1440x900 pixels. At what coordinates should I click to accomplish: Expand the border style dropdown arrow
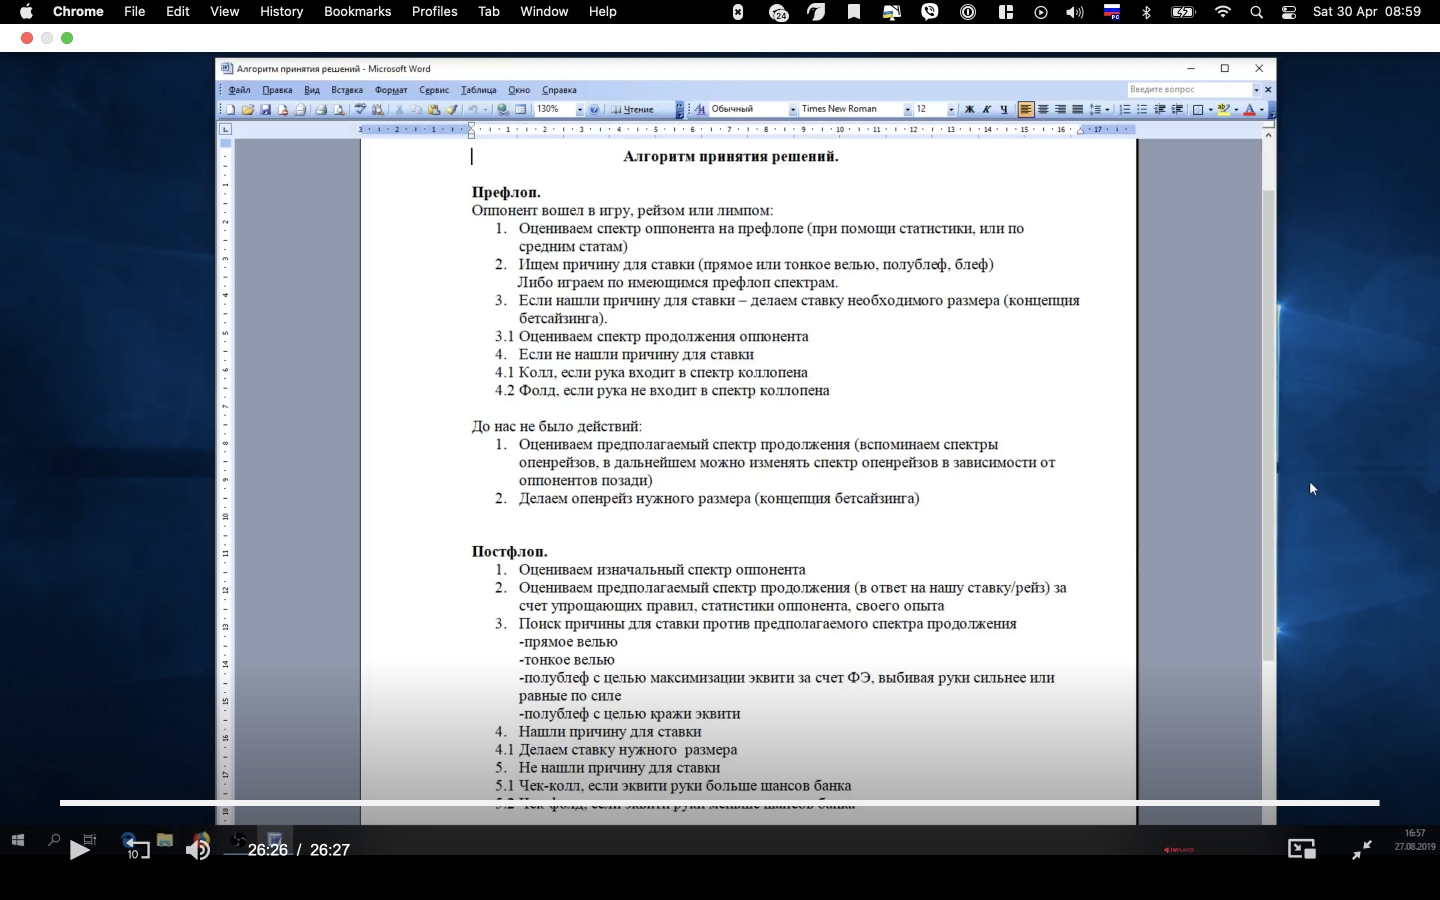1210,110
